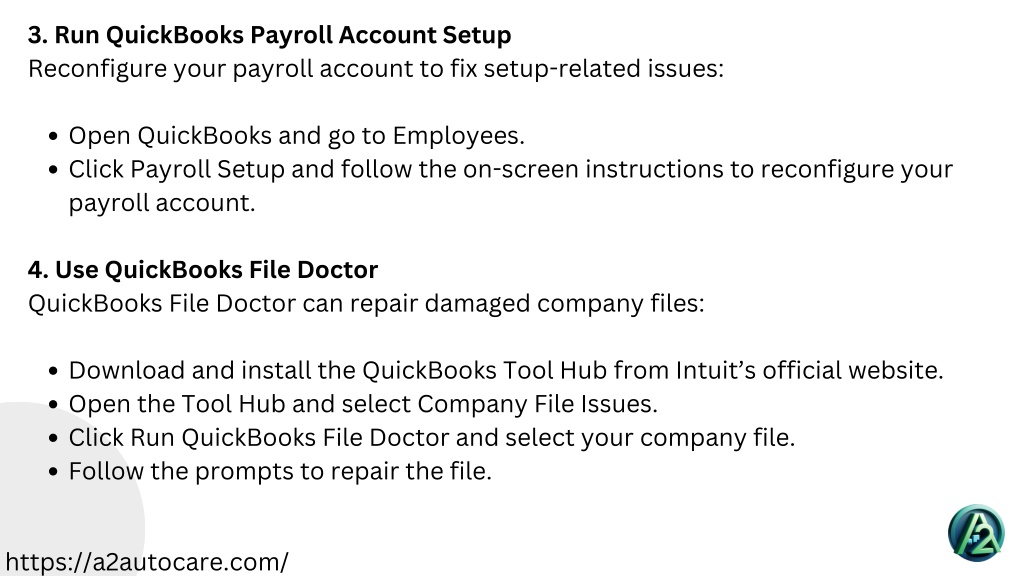Viewport: 1024px width, 576px height.
Task: Click bullet dot before 'Open the Tool Hub'
Action: coord(54,404)
